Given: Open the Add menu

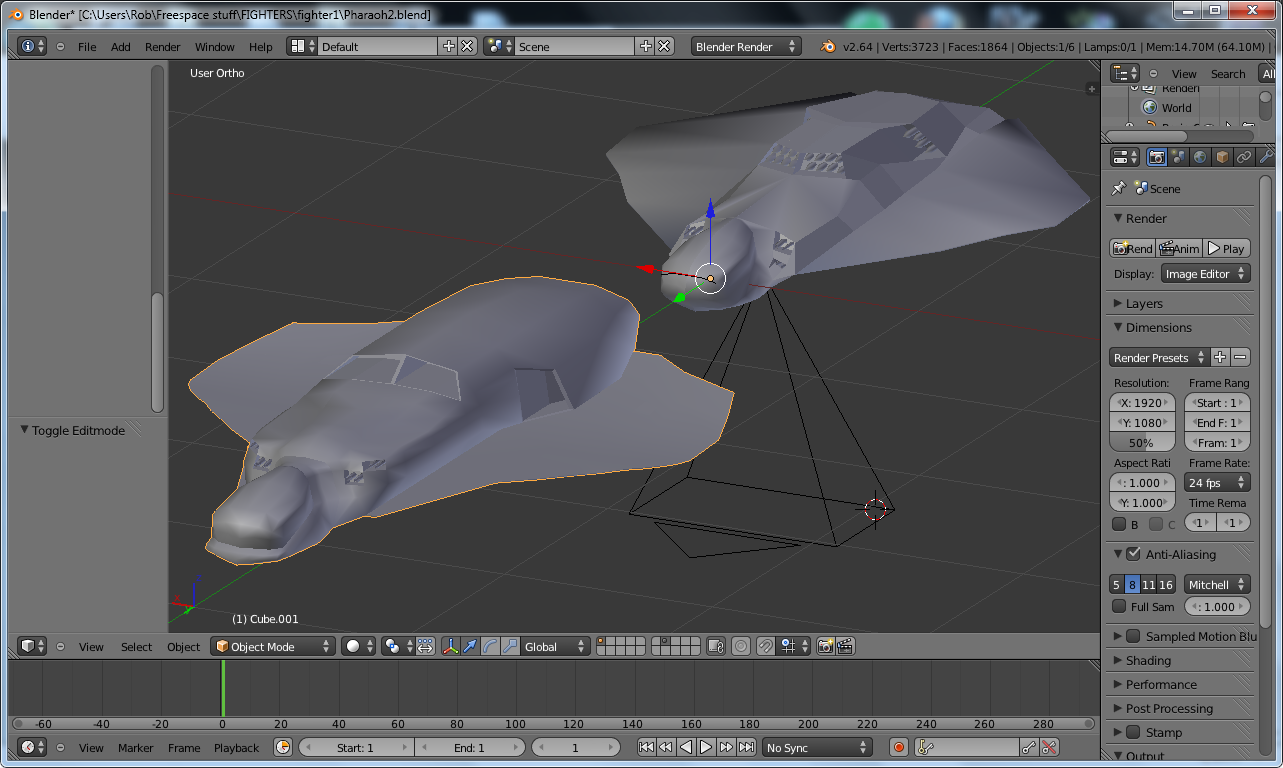Looking at the screenshot, I should (120, 46).
